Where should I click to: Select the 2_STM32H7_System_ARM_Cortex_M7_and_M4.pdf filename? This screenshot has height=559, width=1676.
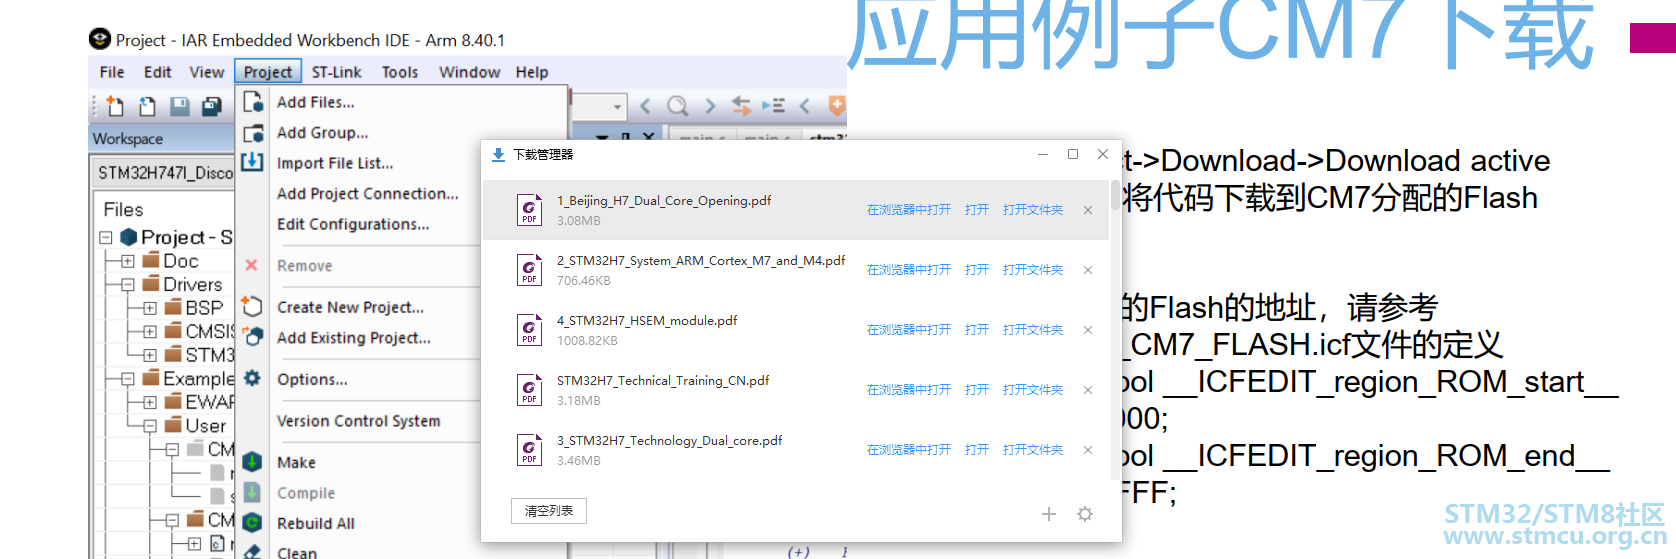(x=701, y=260)
